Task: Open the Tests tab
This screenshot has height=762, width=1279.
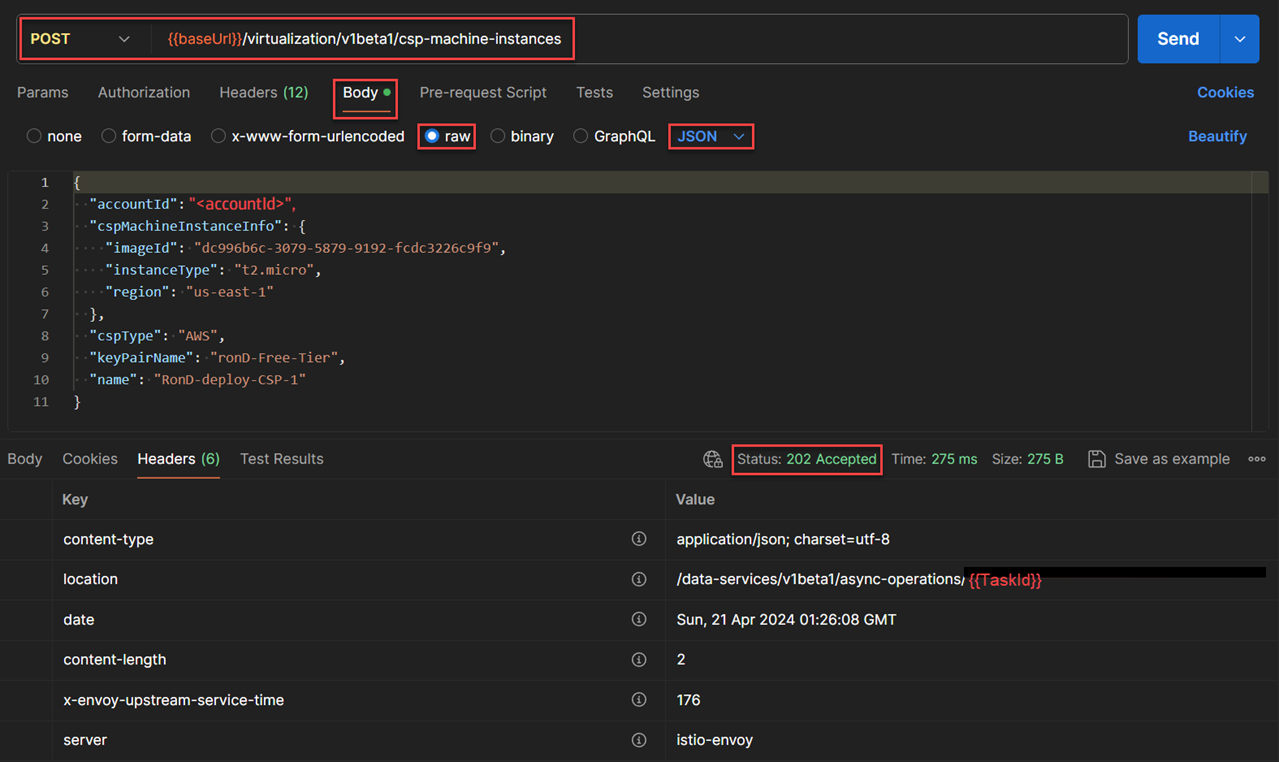Action: coord(594,92)
